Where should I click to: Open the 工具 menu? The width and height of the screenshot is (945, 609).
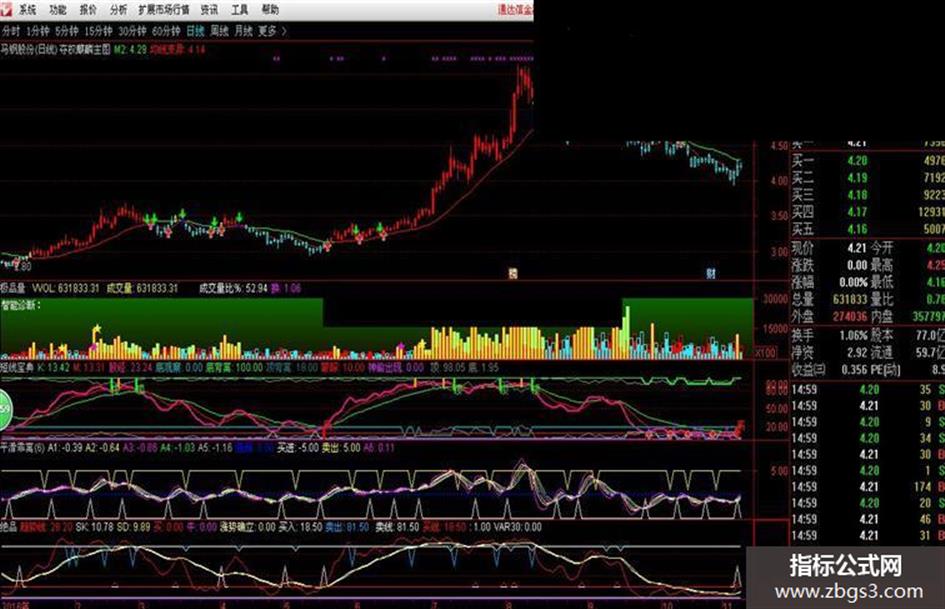click(x=240, y=10)
